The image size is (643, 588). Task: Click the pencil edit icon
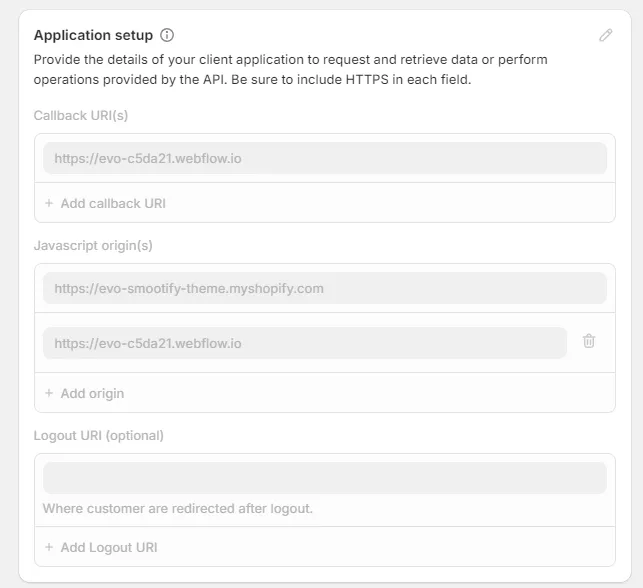[605, 35]
